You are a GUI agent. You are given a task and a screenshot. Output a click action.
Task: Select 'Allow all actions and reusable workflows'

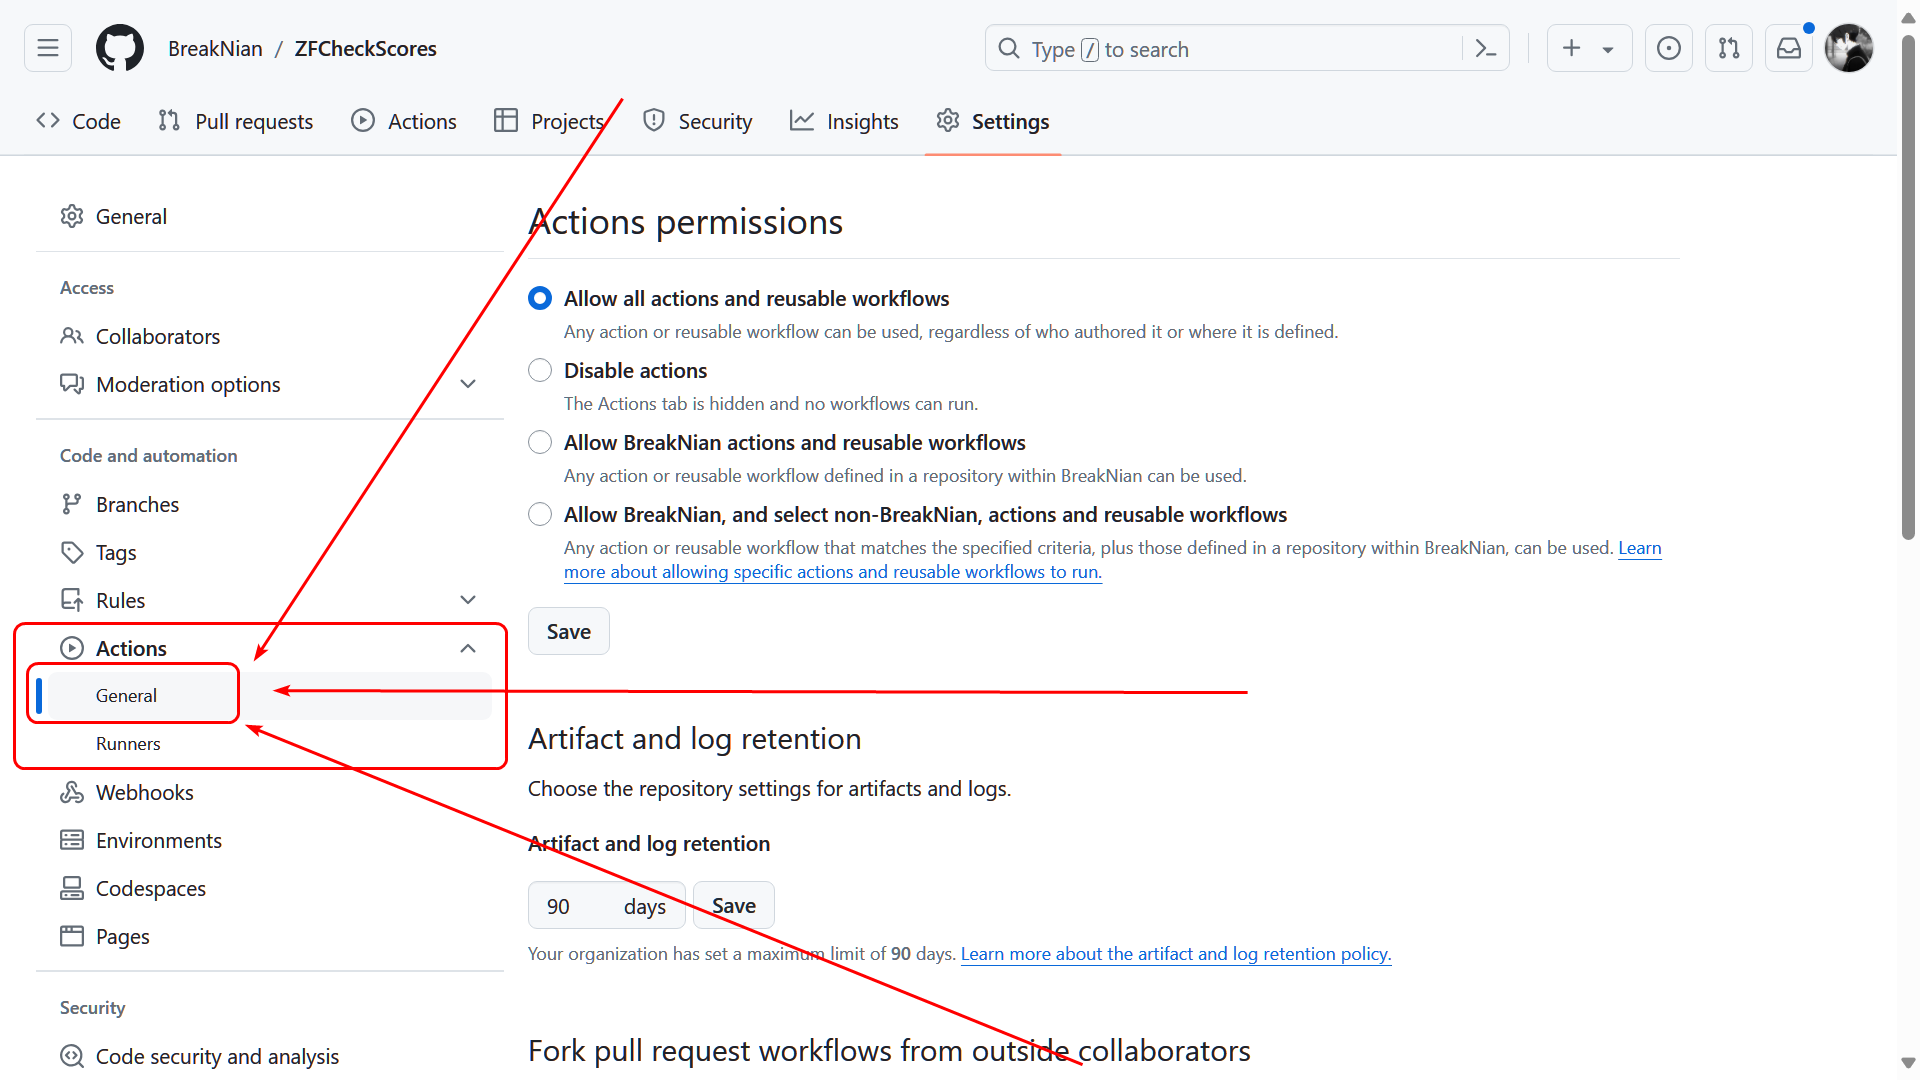[x=540, y=298]
